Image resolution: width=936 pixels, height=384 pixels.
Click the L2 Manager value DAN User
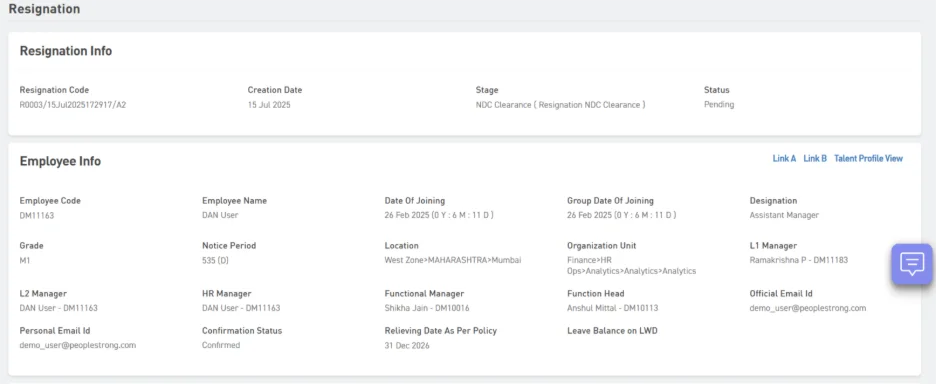tap(58, 308)
